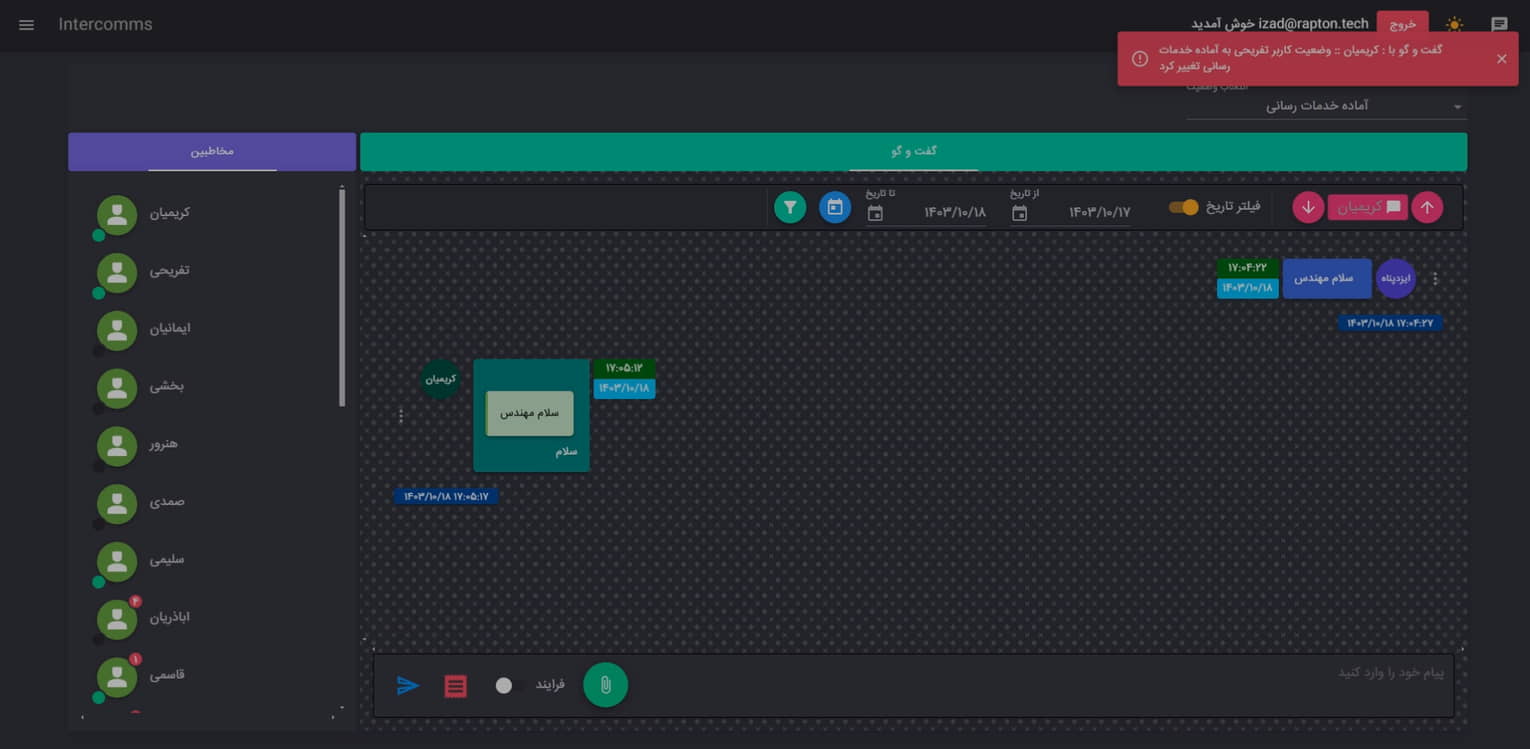Switch to the مخاطبین contacts tab

(212, 151)
